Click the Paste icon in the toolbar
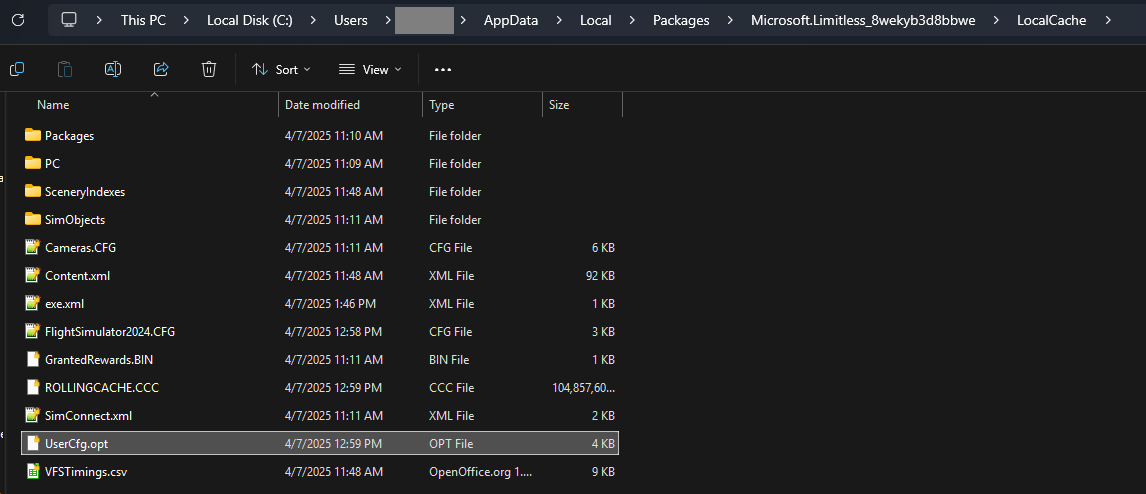The height and width of the screenshot is (494, 1146). [65, 69]
